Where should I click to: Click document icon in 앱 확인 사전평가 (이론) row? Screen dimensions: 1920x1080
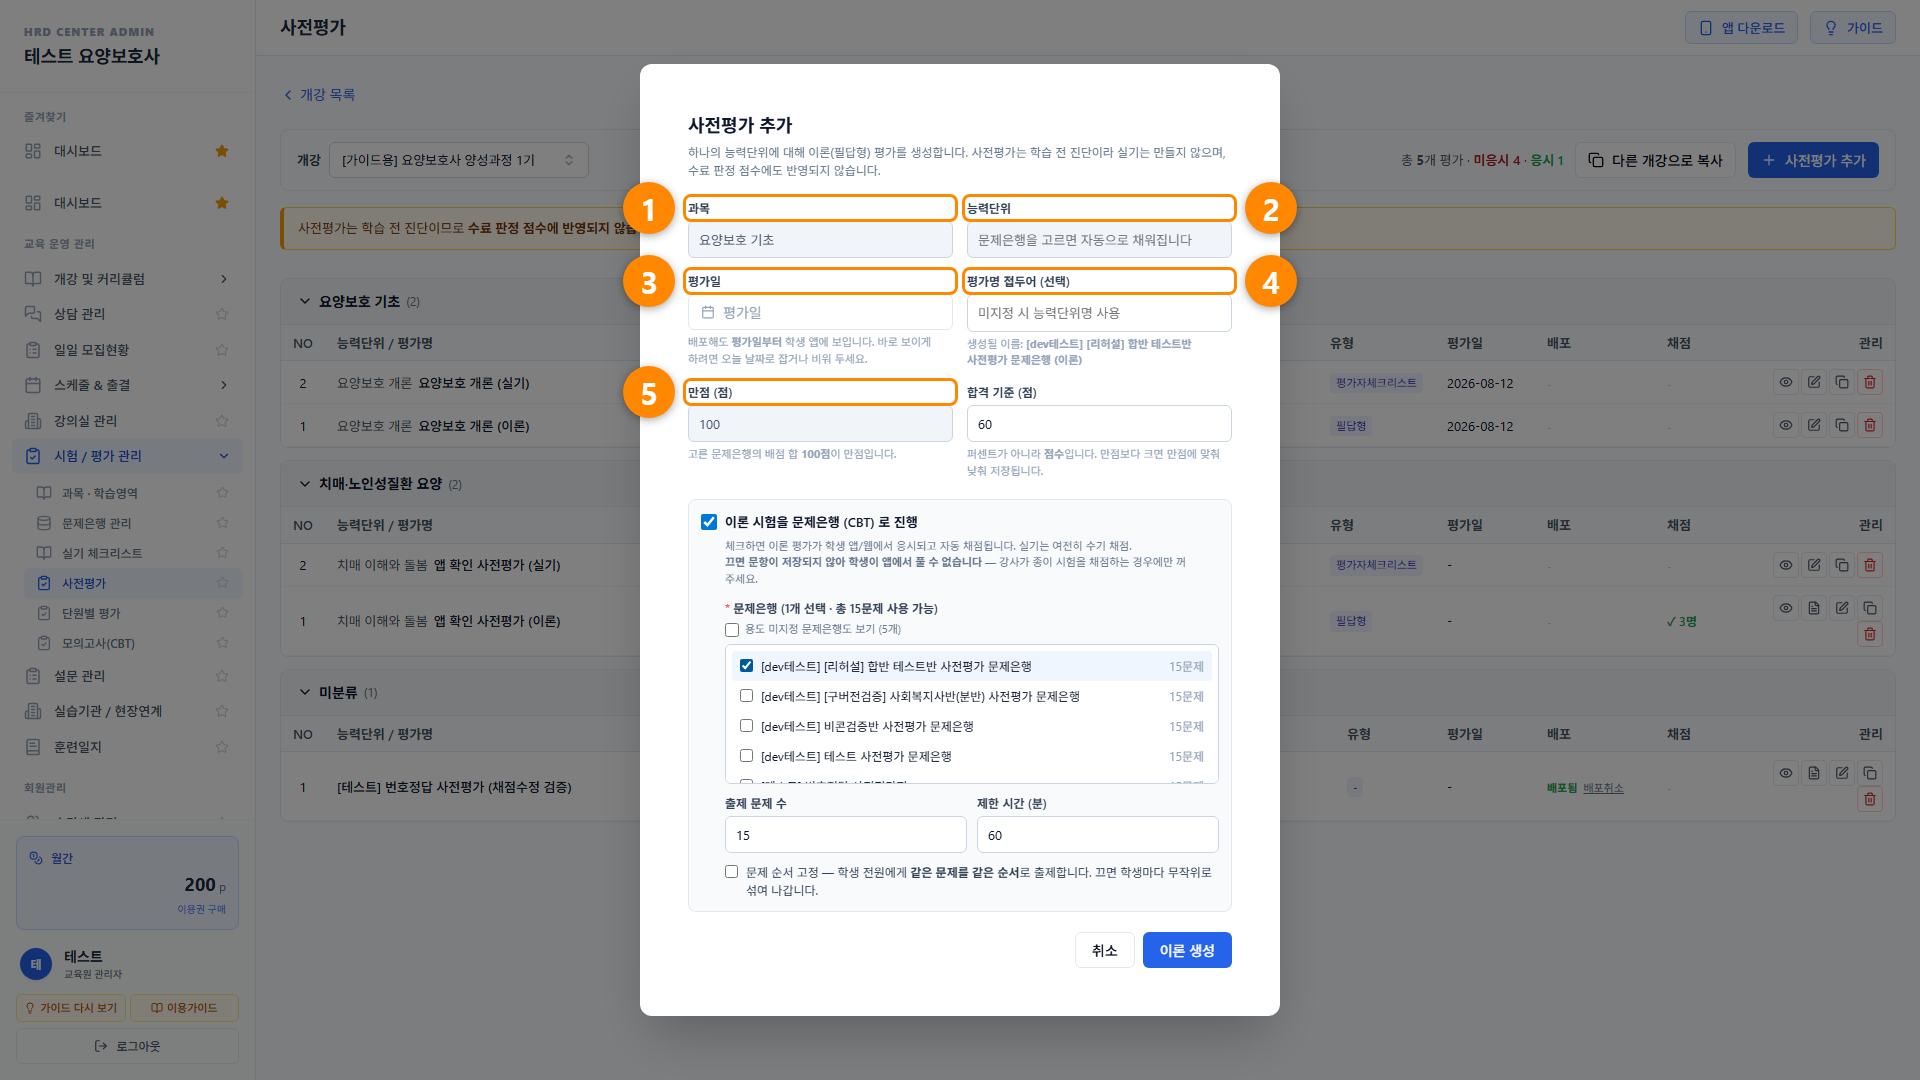click(1813, 608)
